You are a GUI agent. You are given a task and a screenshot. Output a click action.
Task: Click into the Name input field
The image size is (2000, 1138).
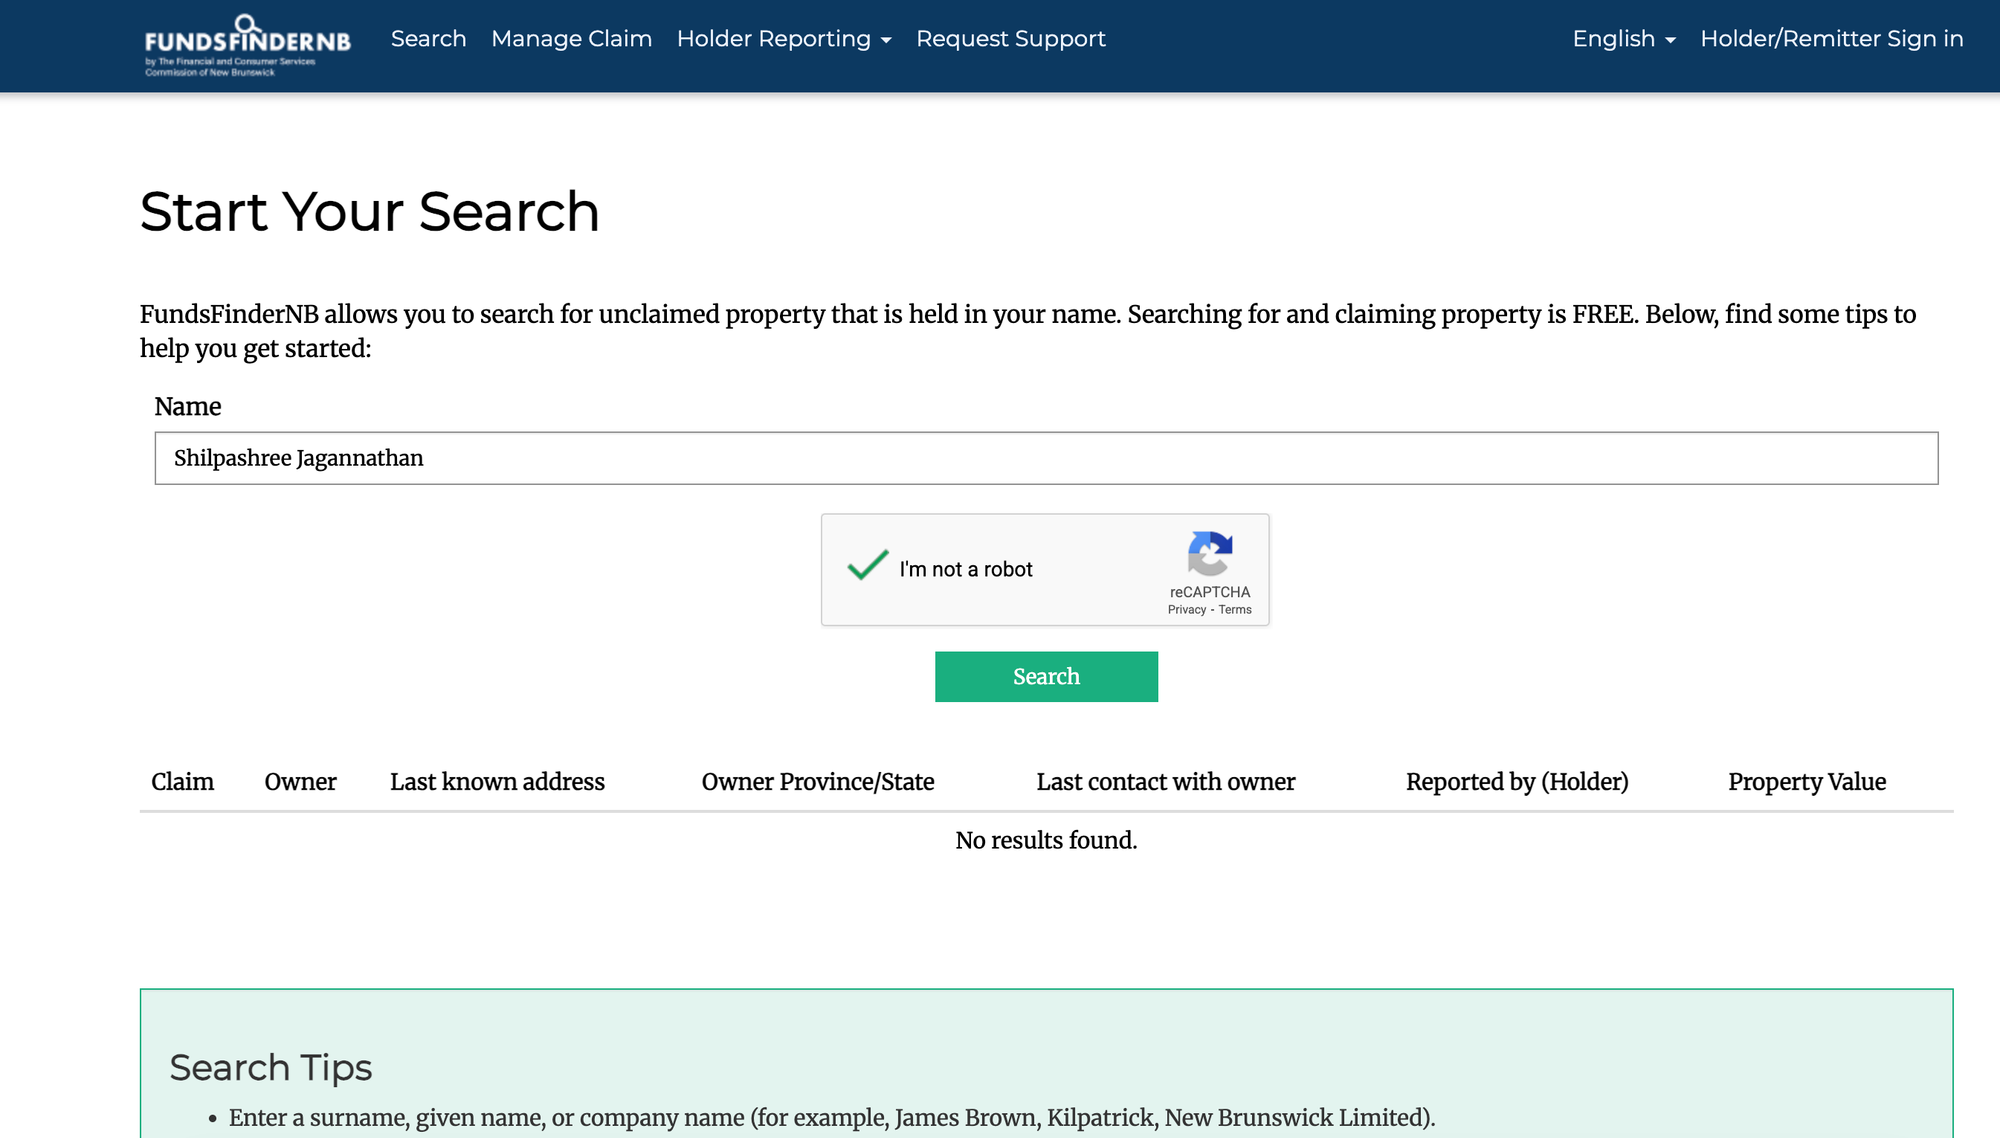(x=1045, y=458)
